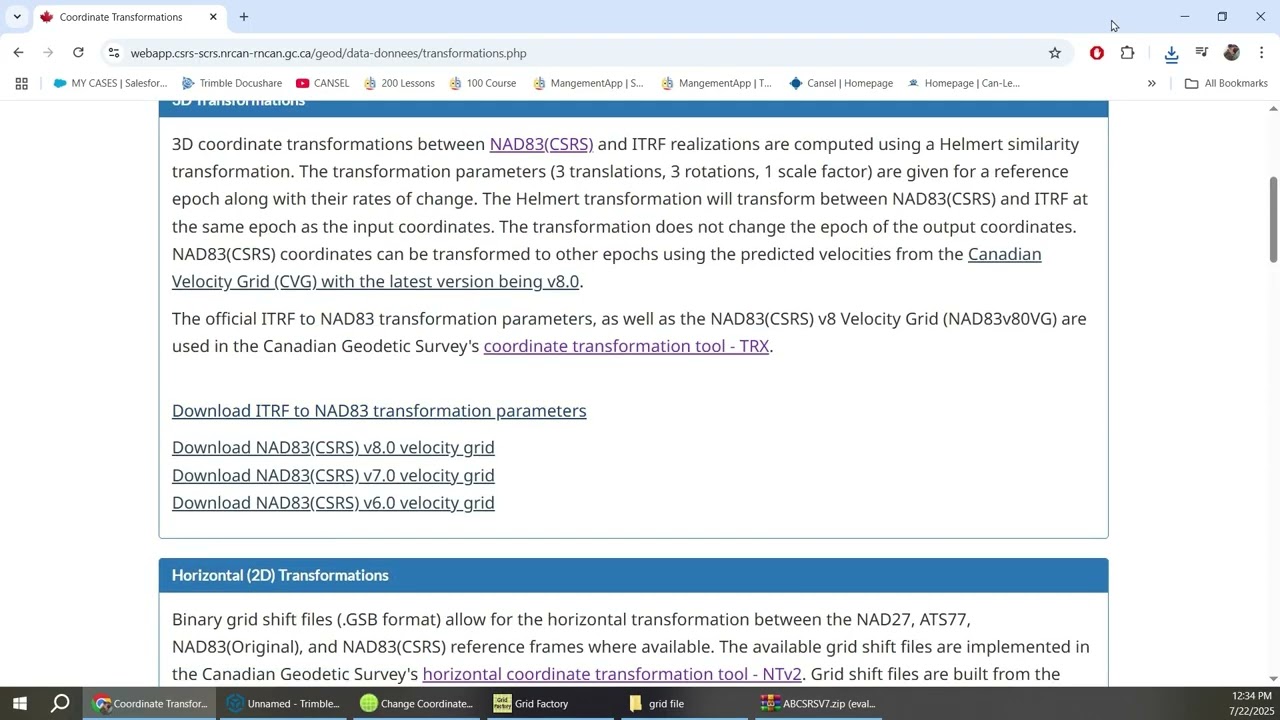Screen dimensions: 1280x720
Task: Bookmark this page with star icon
Action: coord(1054,53)
